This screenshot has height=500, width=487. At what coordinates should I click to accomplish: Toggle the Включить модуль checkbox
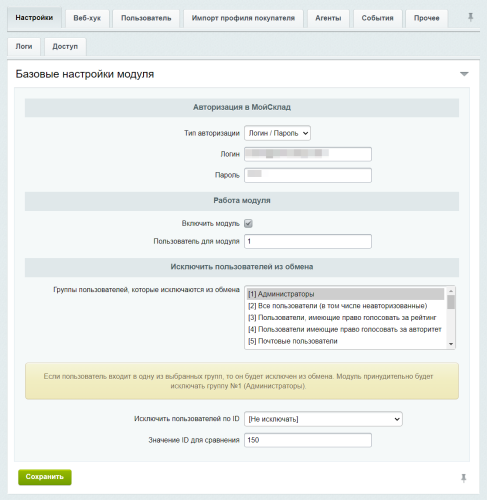tap(248, 223)
